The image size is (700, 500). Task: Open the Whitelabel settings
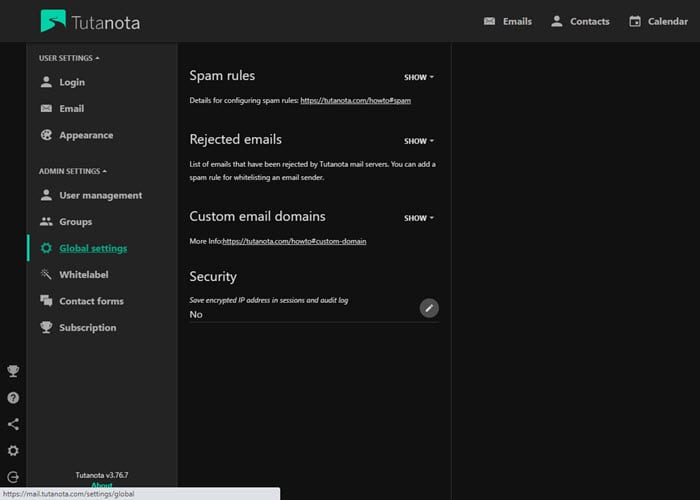(84, 275)
